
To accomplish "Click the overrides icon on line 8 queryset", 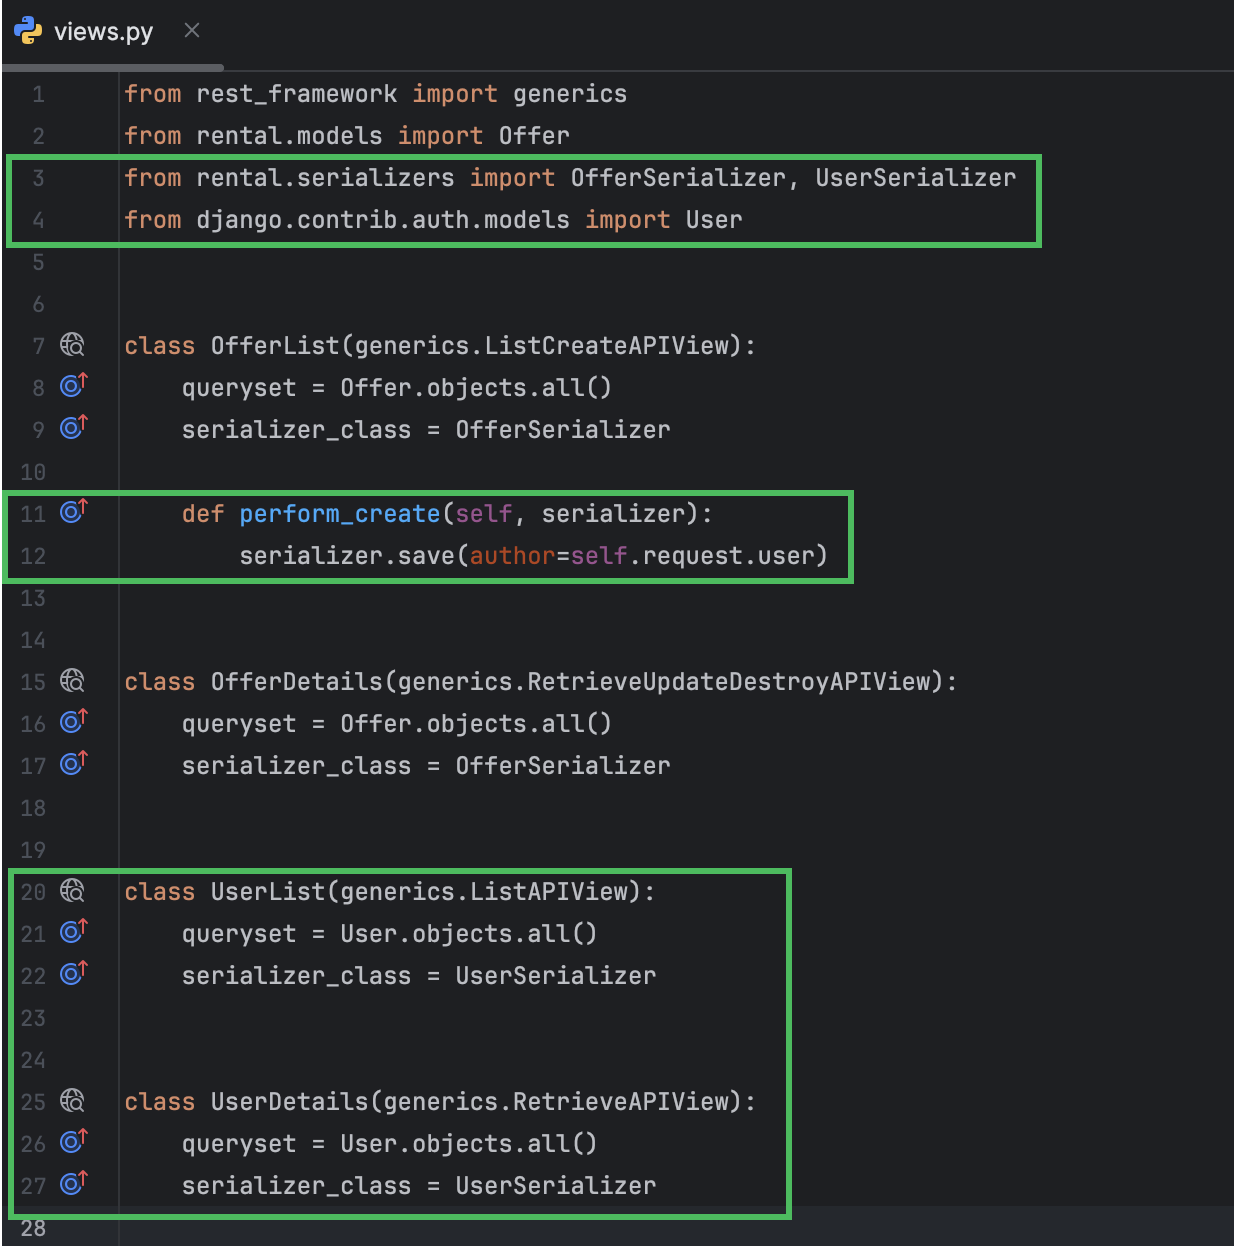I will coord(70,386).
